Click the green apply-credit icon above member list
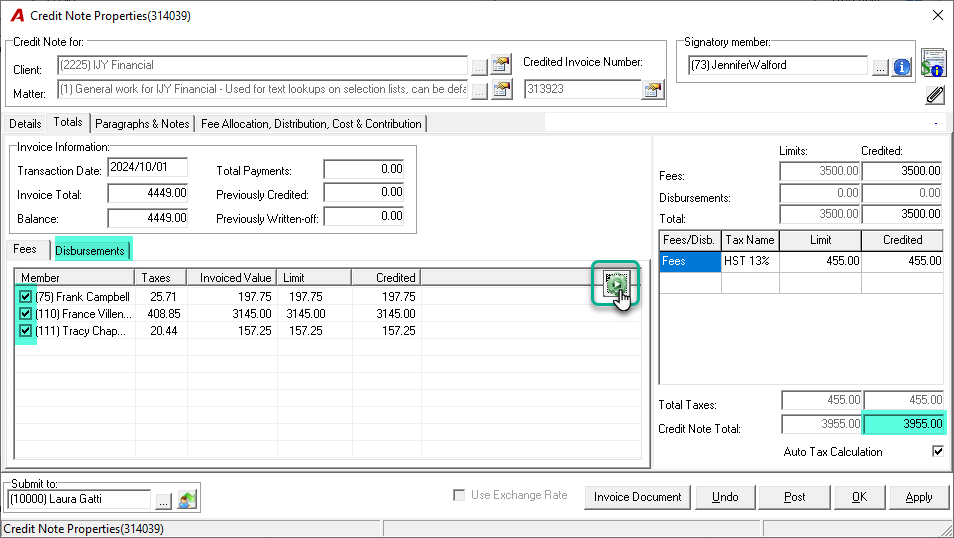954x538 pixels. (x=616, y=284)
